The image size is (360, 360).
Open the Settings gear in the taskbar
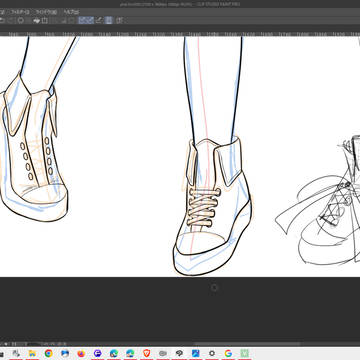pos(212,353)
